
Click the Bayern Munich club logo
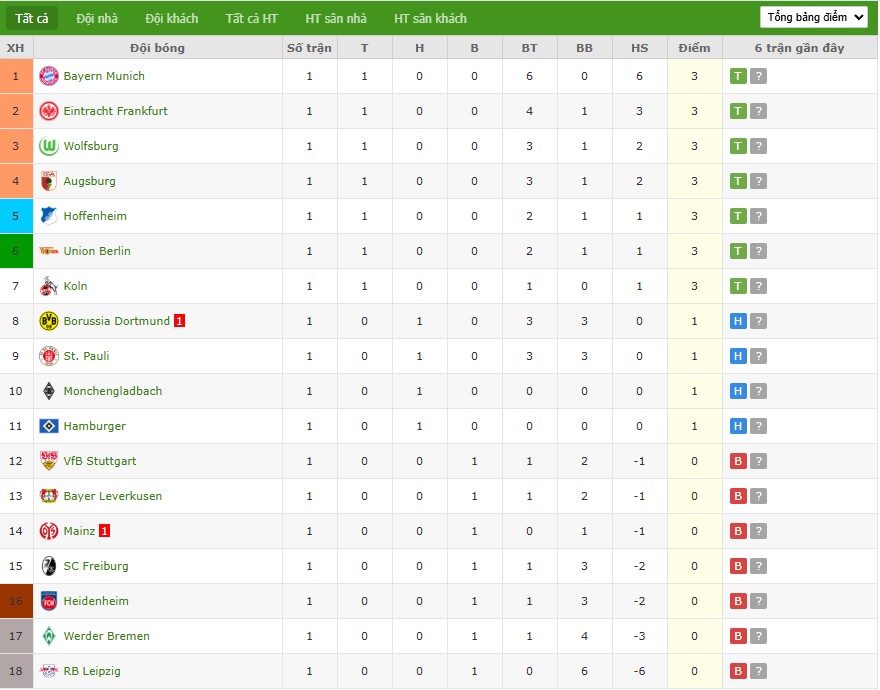49,76
